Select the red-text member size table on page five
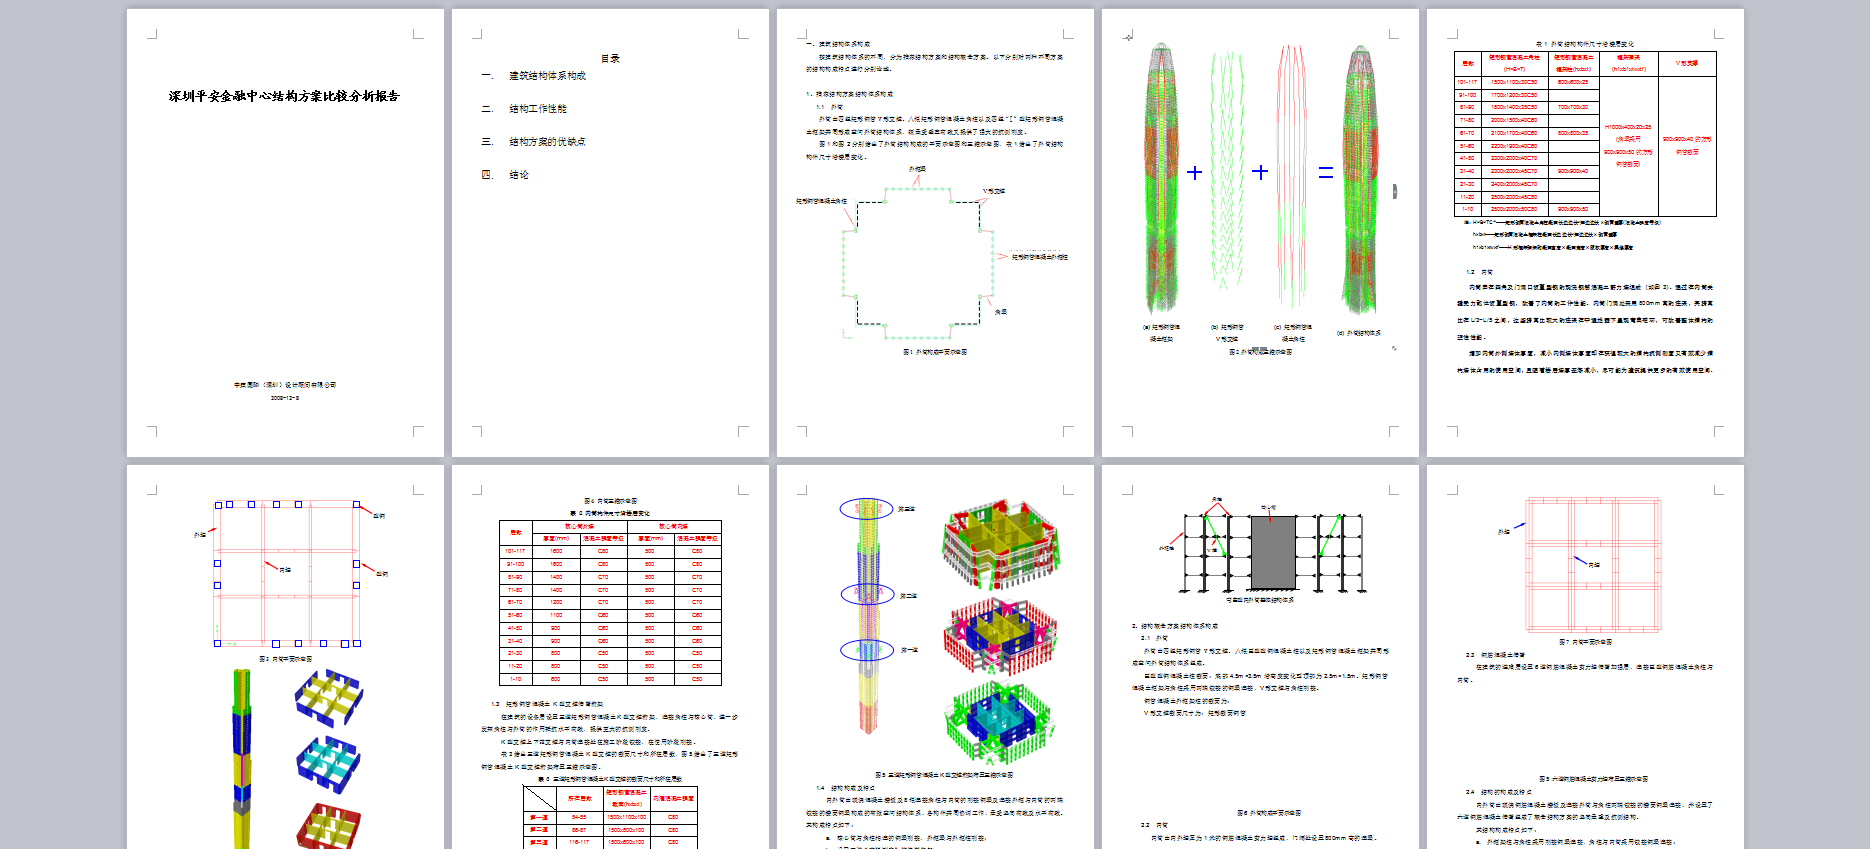 1585,134
